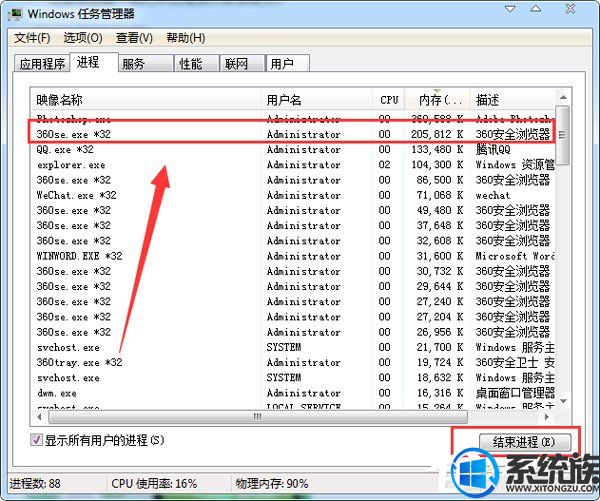Switch to the 性能 tab
Screen dimensions: 600x501
click(197, 63)
